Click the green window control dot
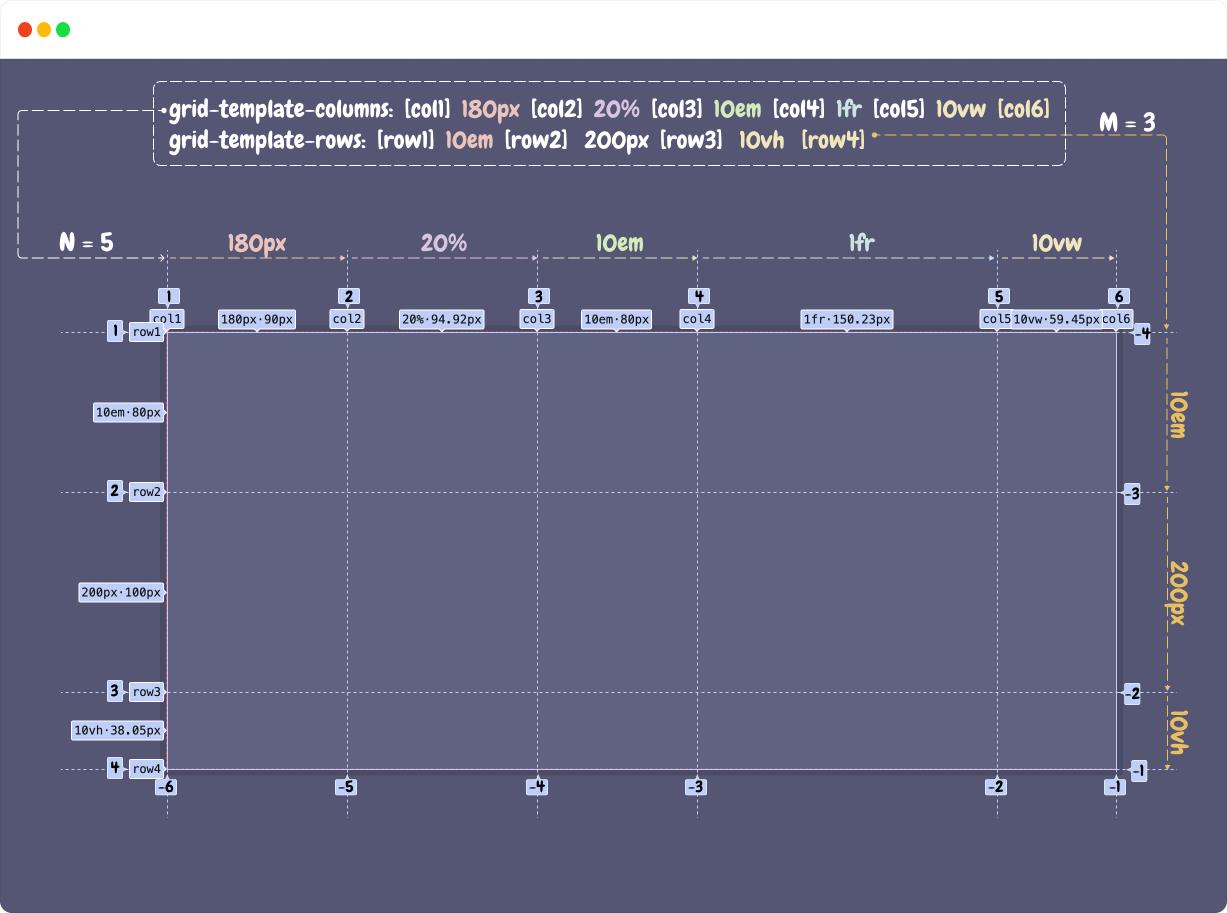Image resolution: width=1227 pixels, height=913 pixels. coord(63,30)
